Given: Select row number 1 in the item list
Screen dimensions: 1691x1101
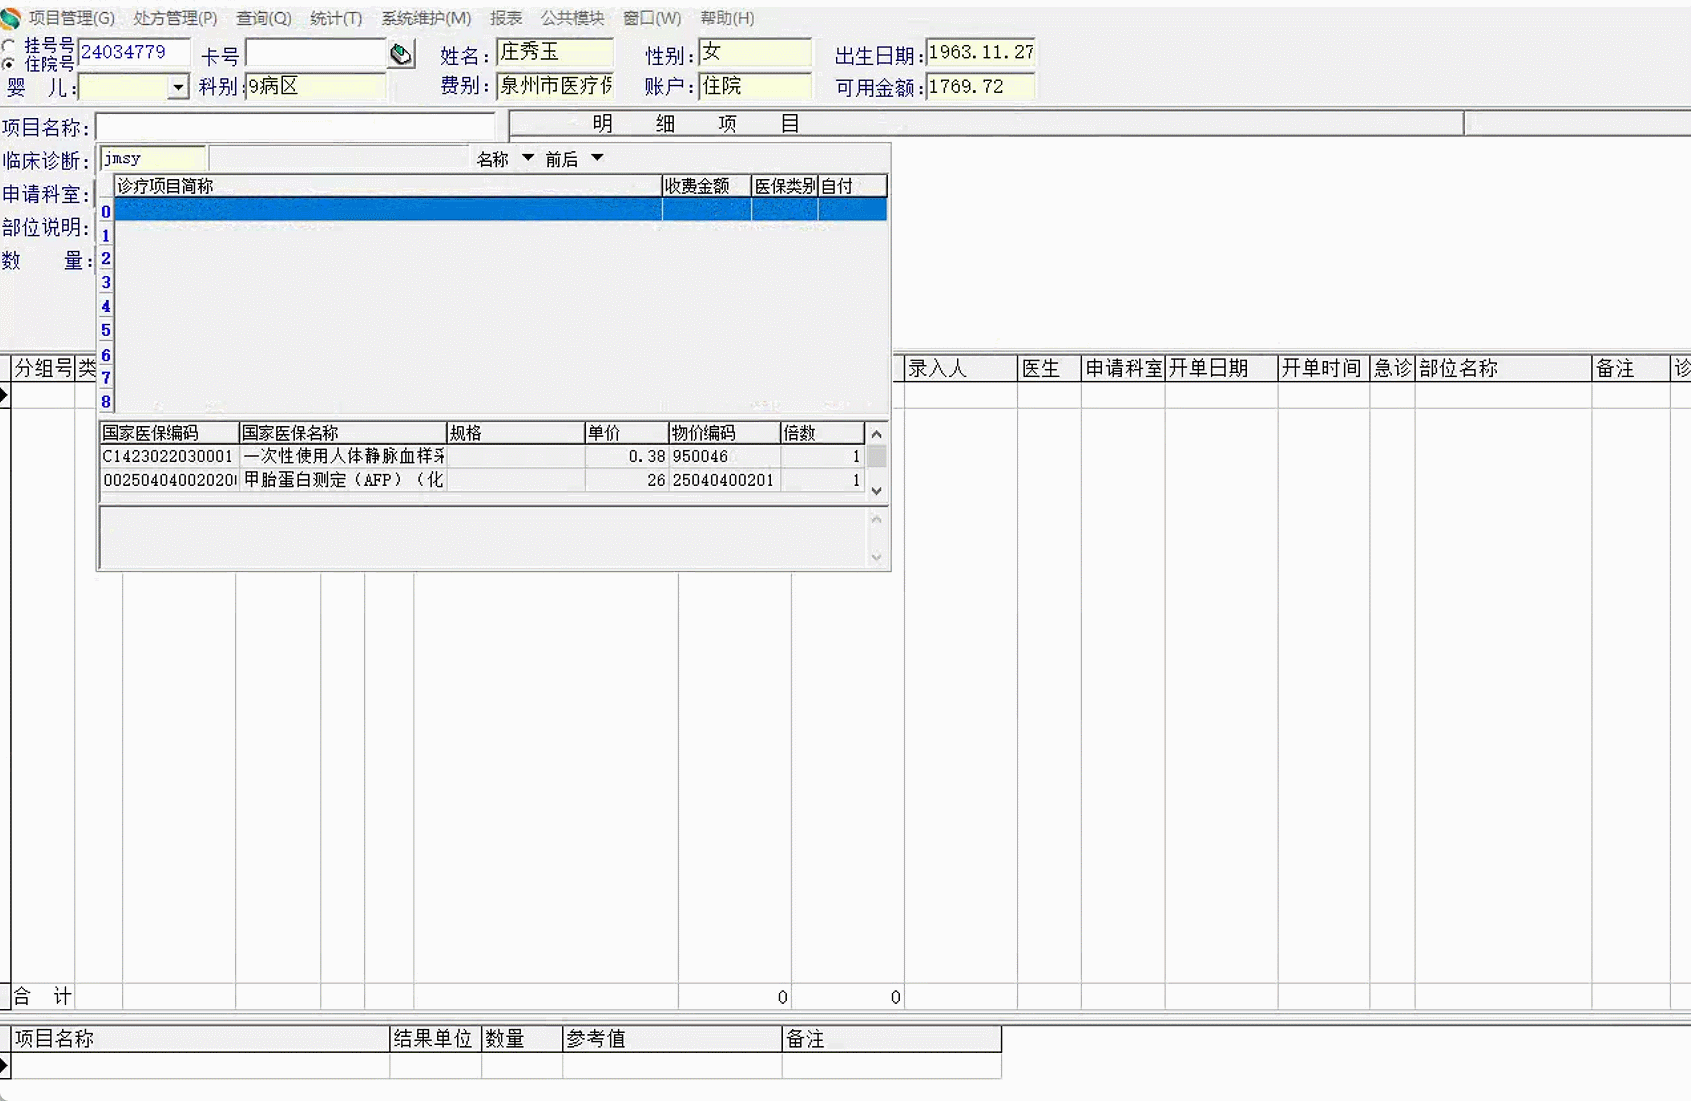Looking at the screenshot, I should tap(106, 235).
